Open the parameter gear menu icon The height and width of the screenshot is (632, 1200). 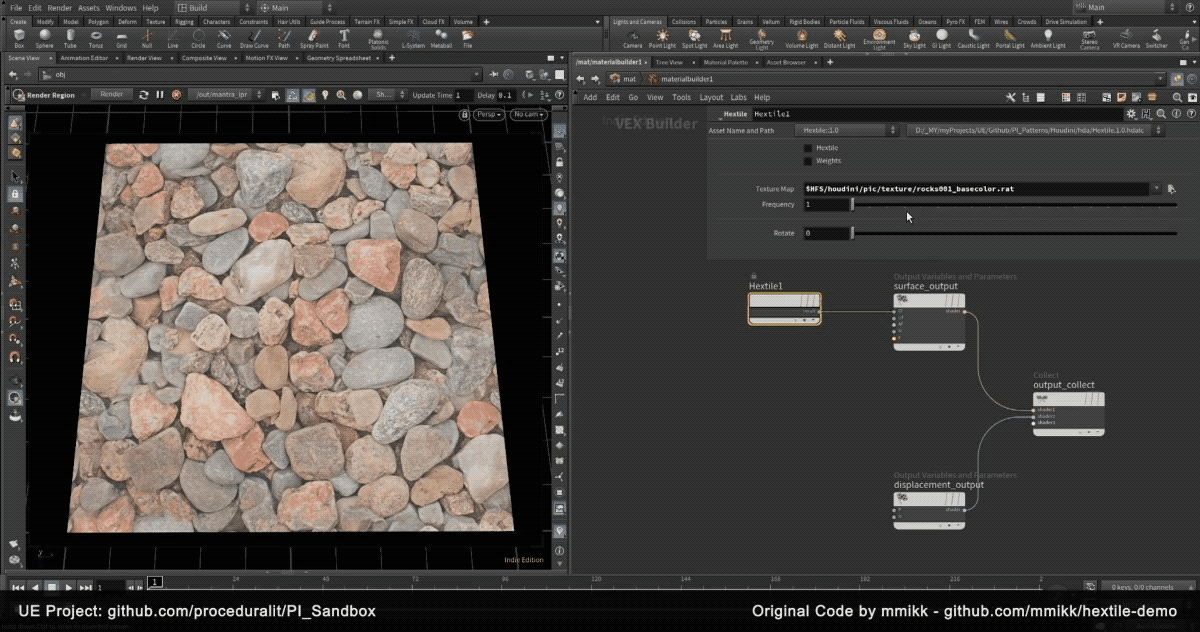point(1131,114)
